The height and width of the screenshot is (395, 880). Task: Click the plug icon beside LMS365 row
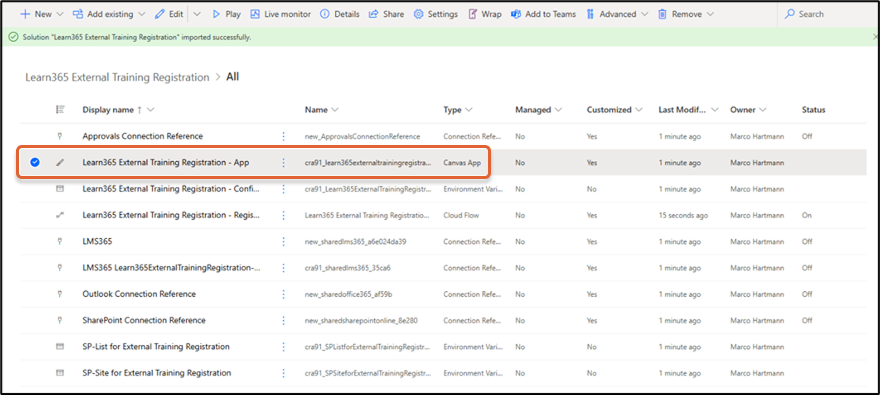point(60,241)
